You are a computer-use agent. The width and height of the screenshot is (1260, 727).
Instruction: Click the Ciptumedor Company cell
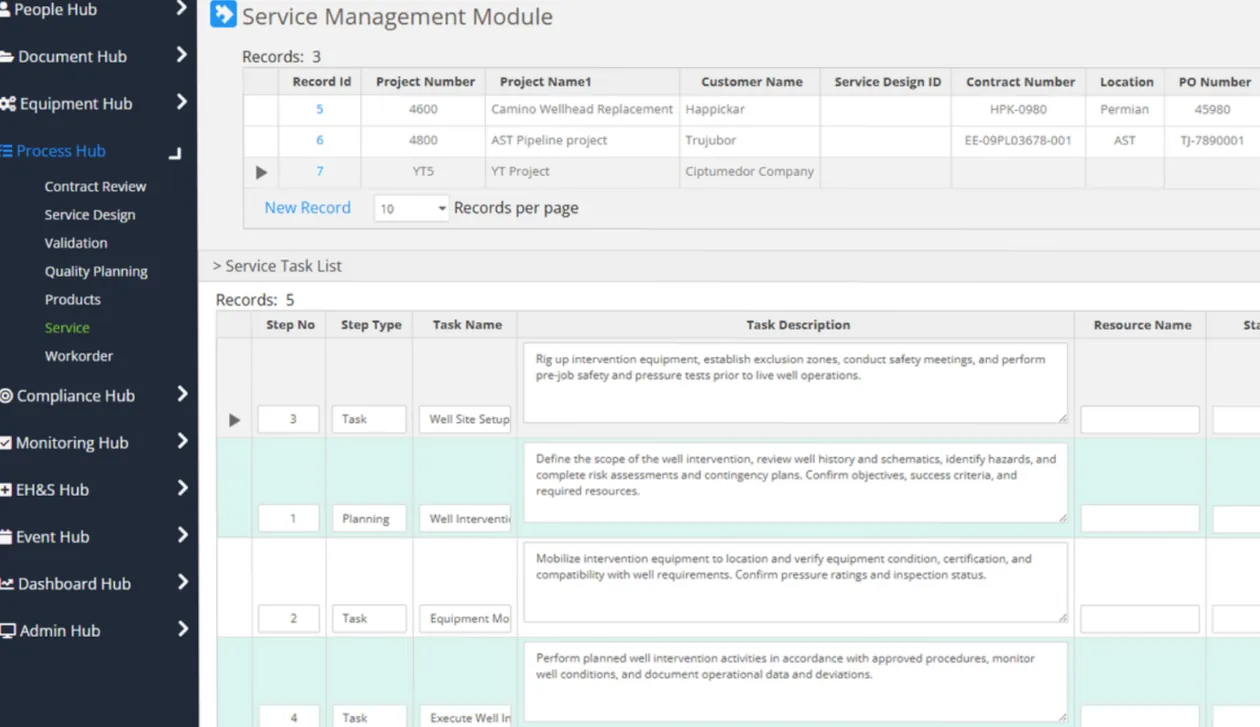750,172
